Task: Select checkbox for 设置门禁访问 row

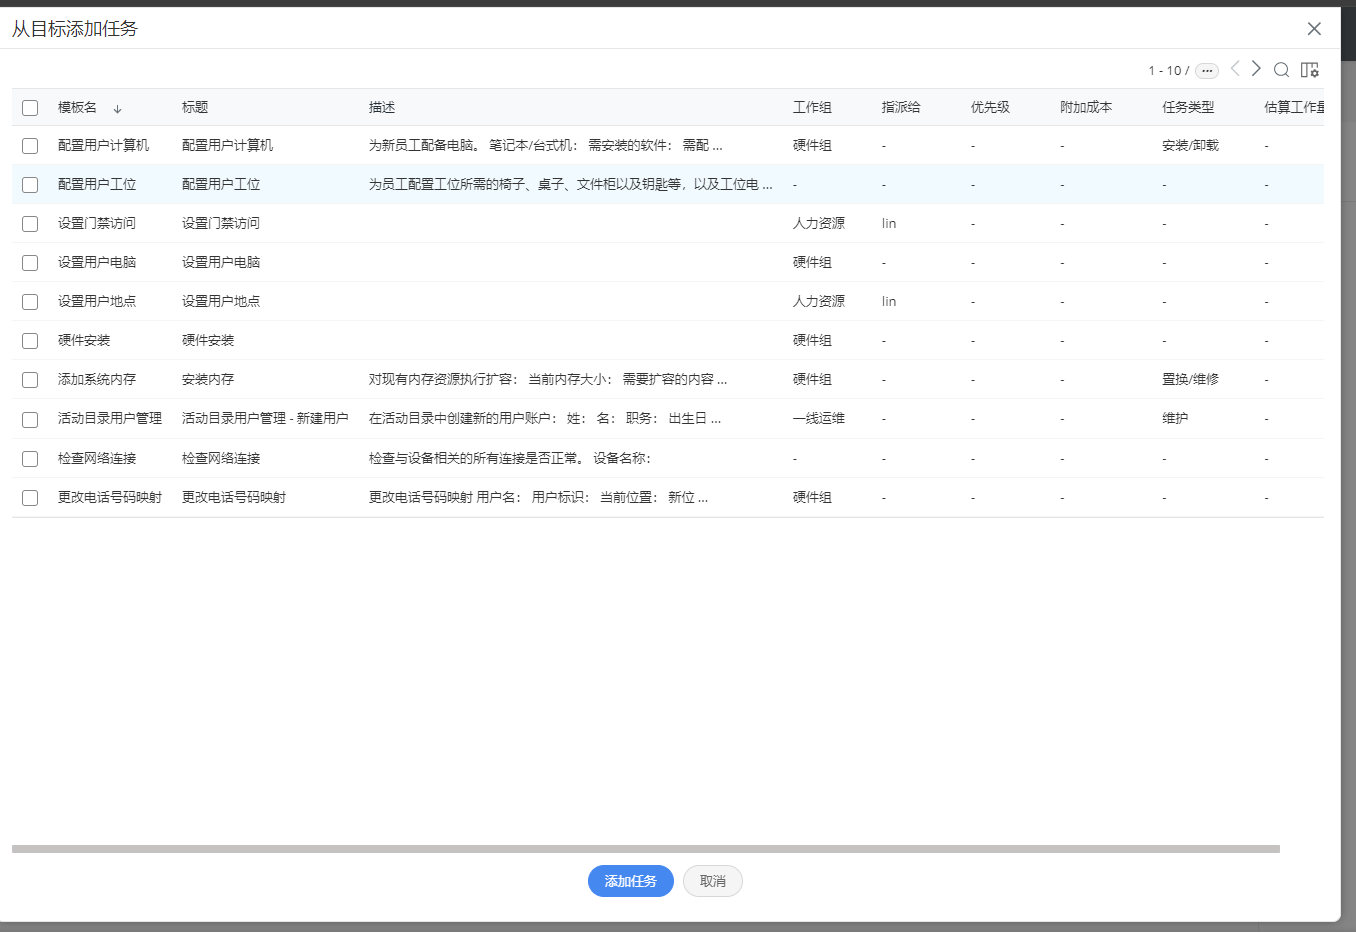Action: pos(30,224)
